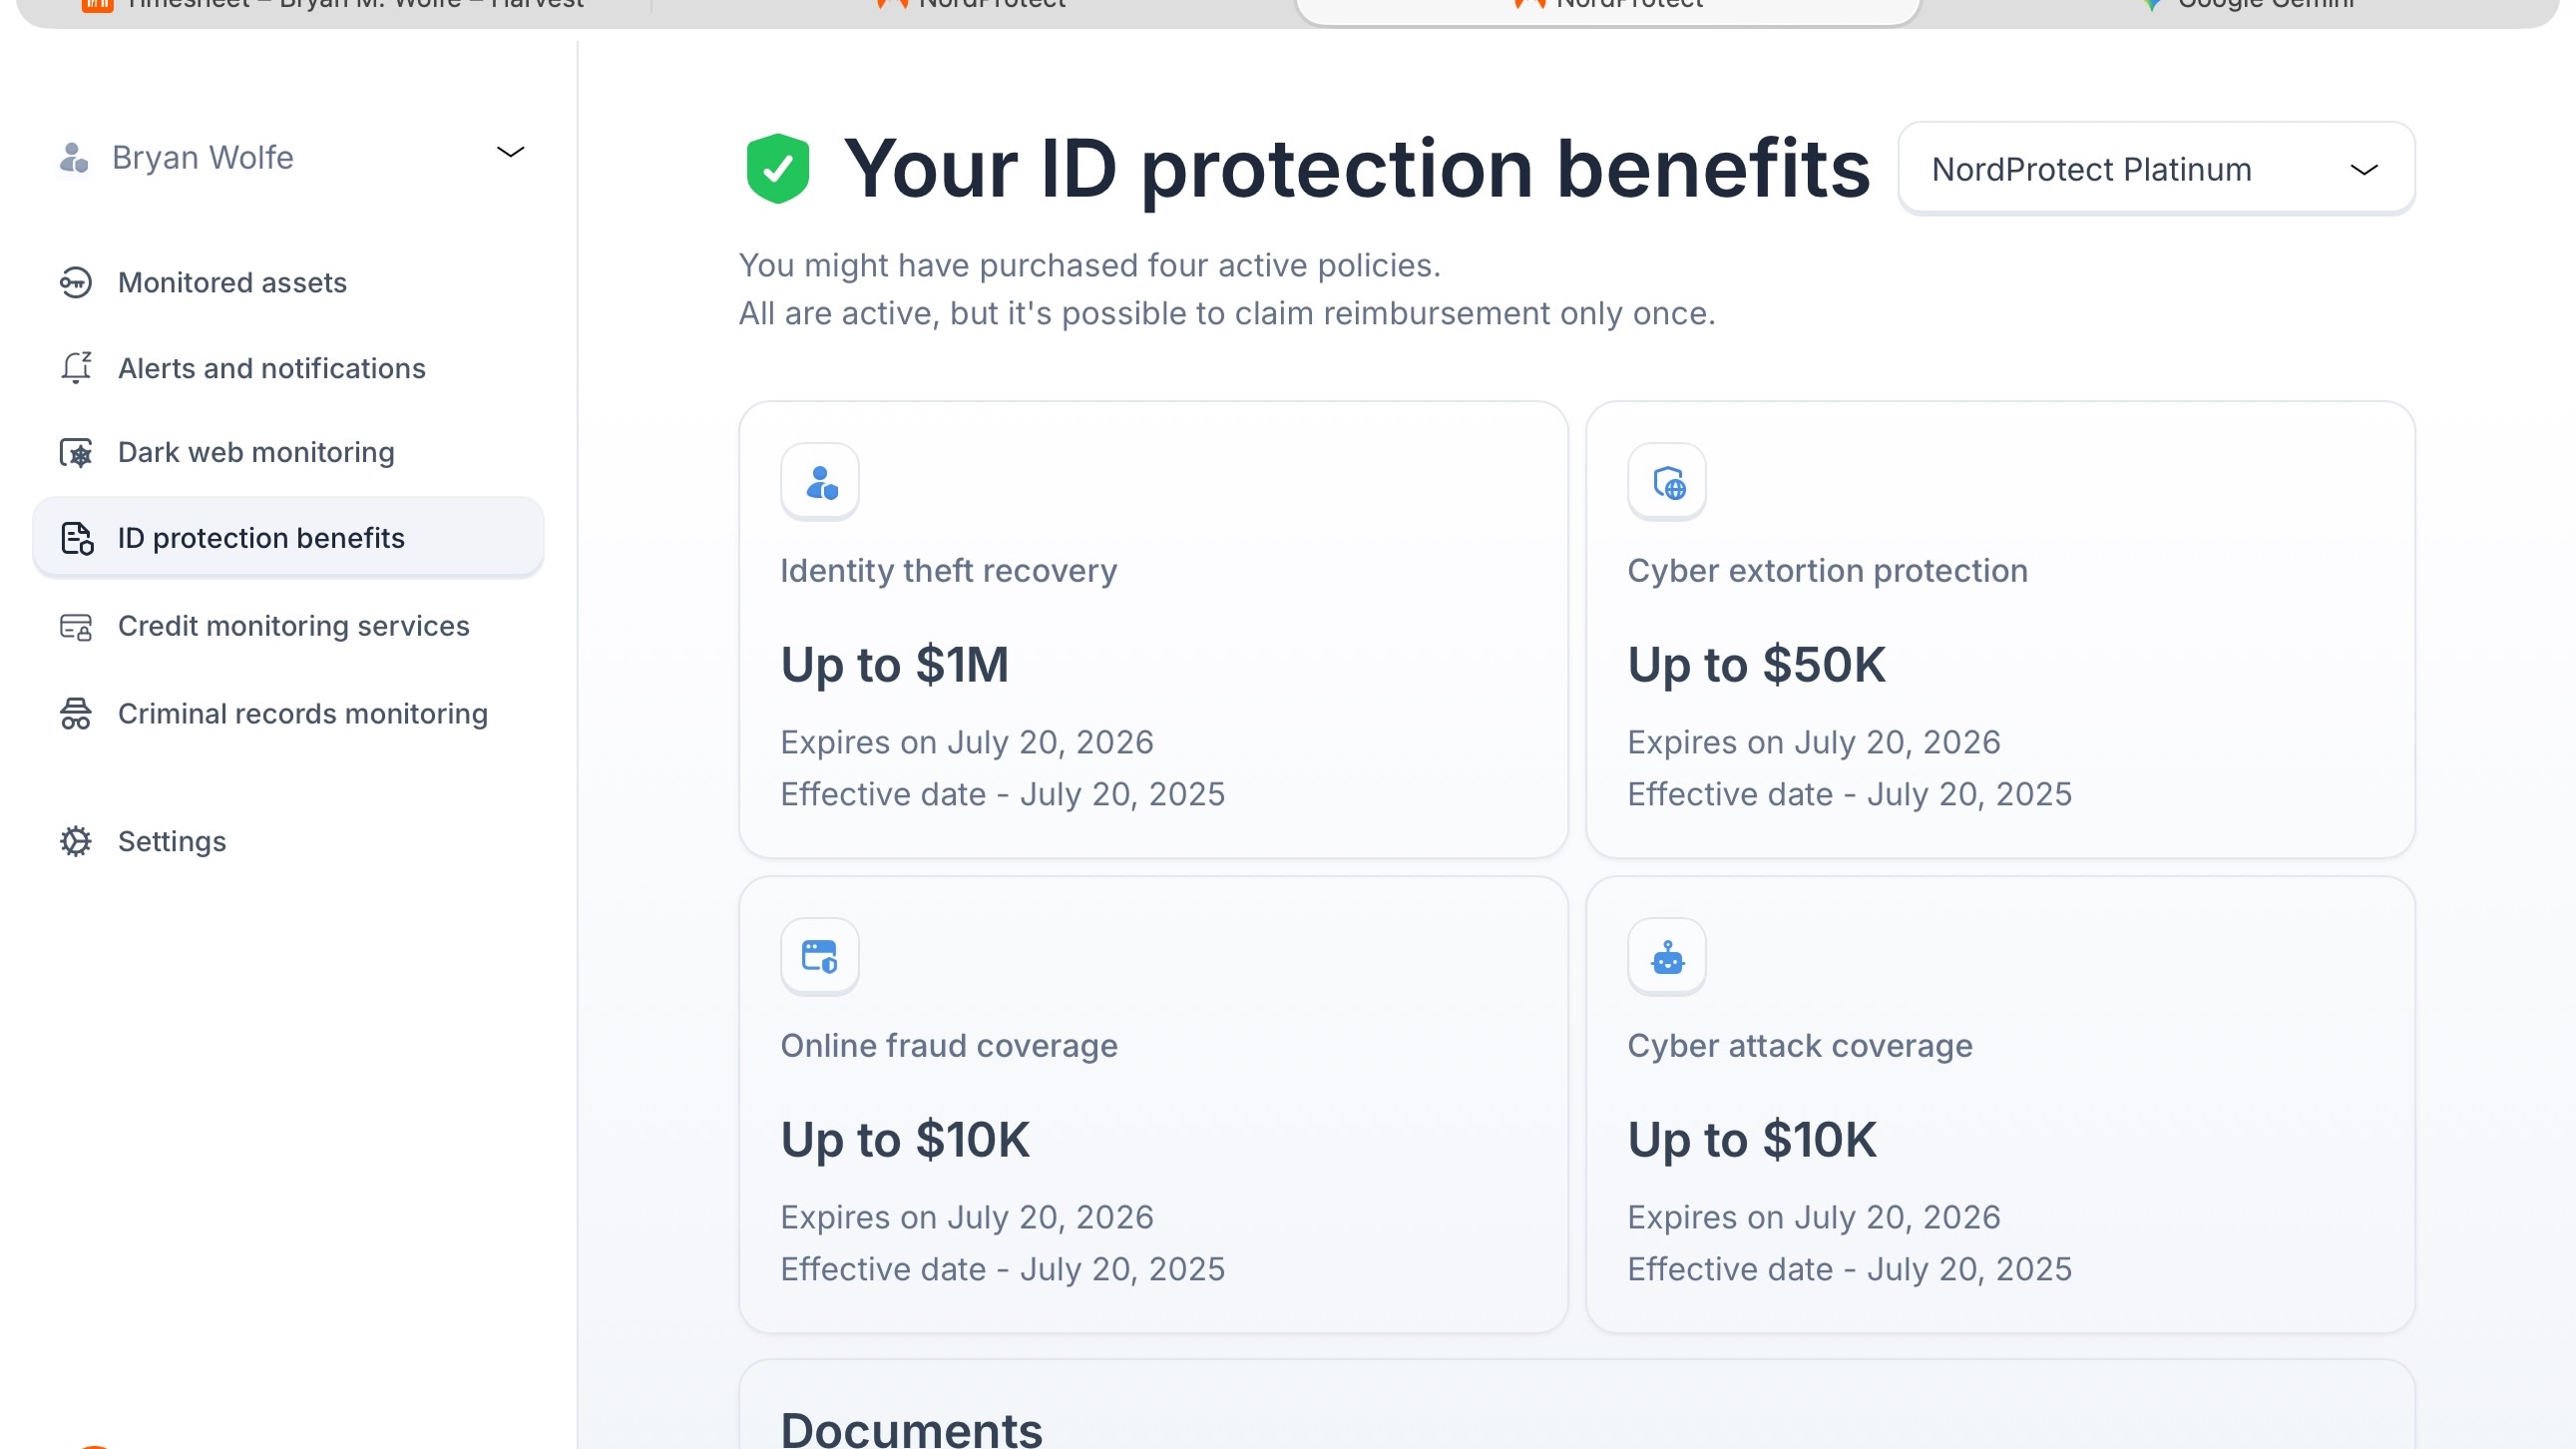This screenshot has height=1449, width=2576.
Task: Go to Alerts and notifications
Action: coord(289,368)
